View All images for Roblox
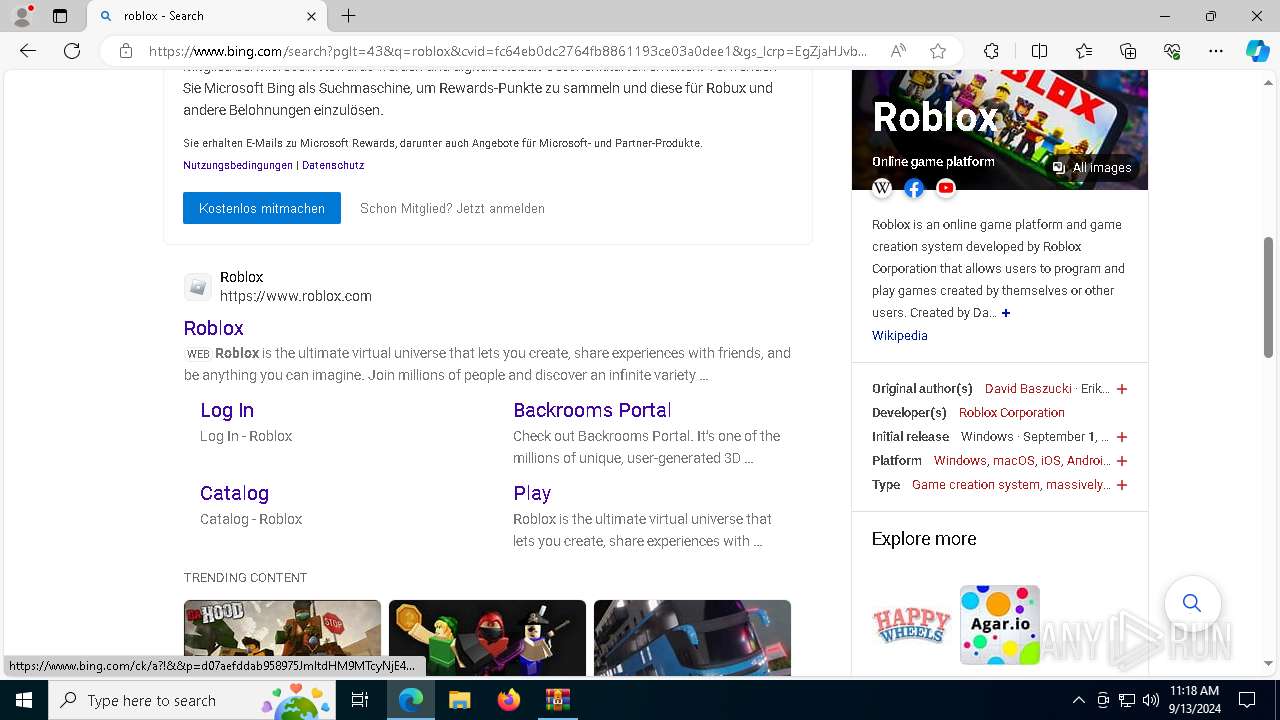1280x720 pixels. tap(1092, 168)
